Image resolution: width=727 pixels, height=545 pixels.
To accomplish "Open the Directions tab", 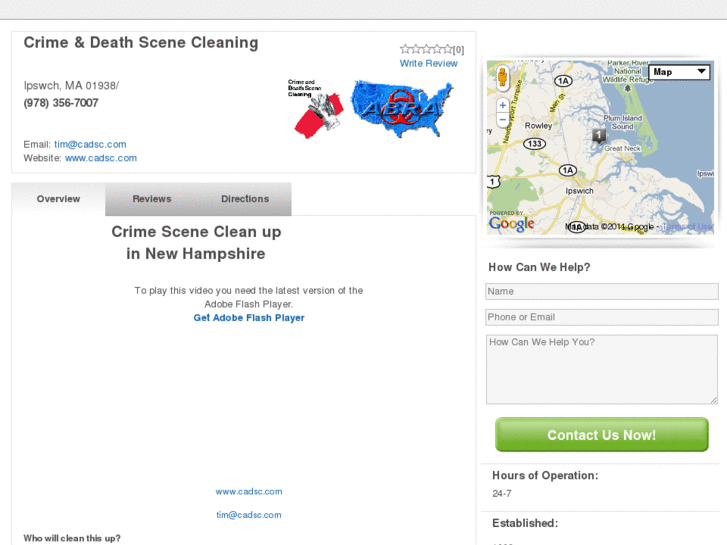I will pos(245,199).
